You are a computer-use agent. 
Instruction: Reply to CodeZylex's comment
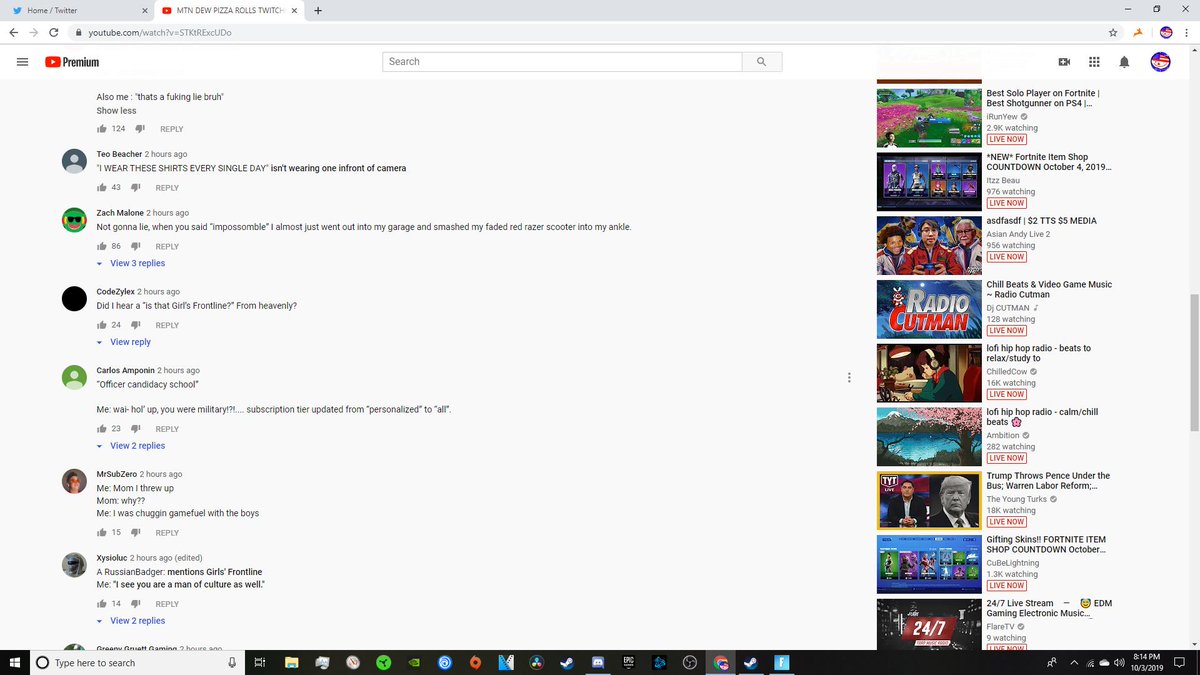click(x=167, y=326)
